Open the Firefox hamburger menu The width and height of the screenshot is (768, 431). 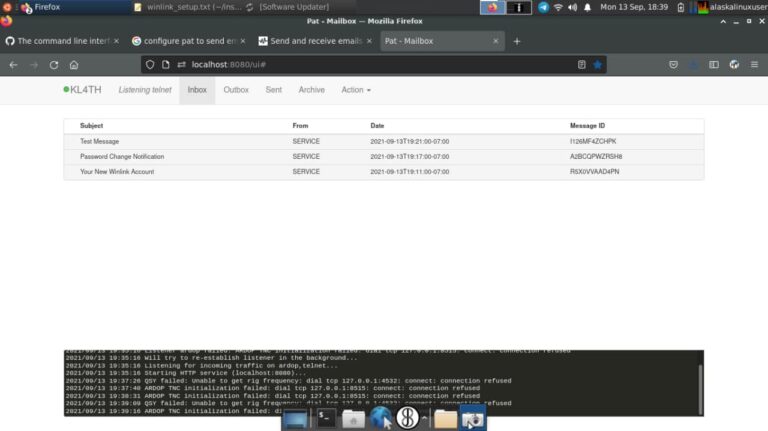click(x=754, y=64)
